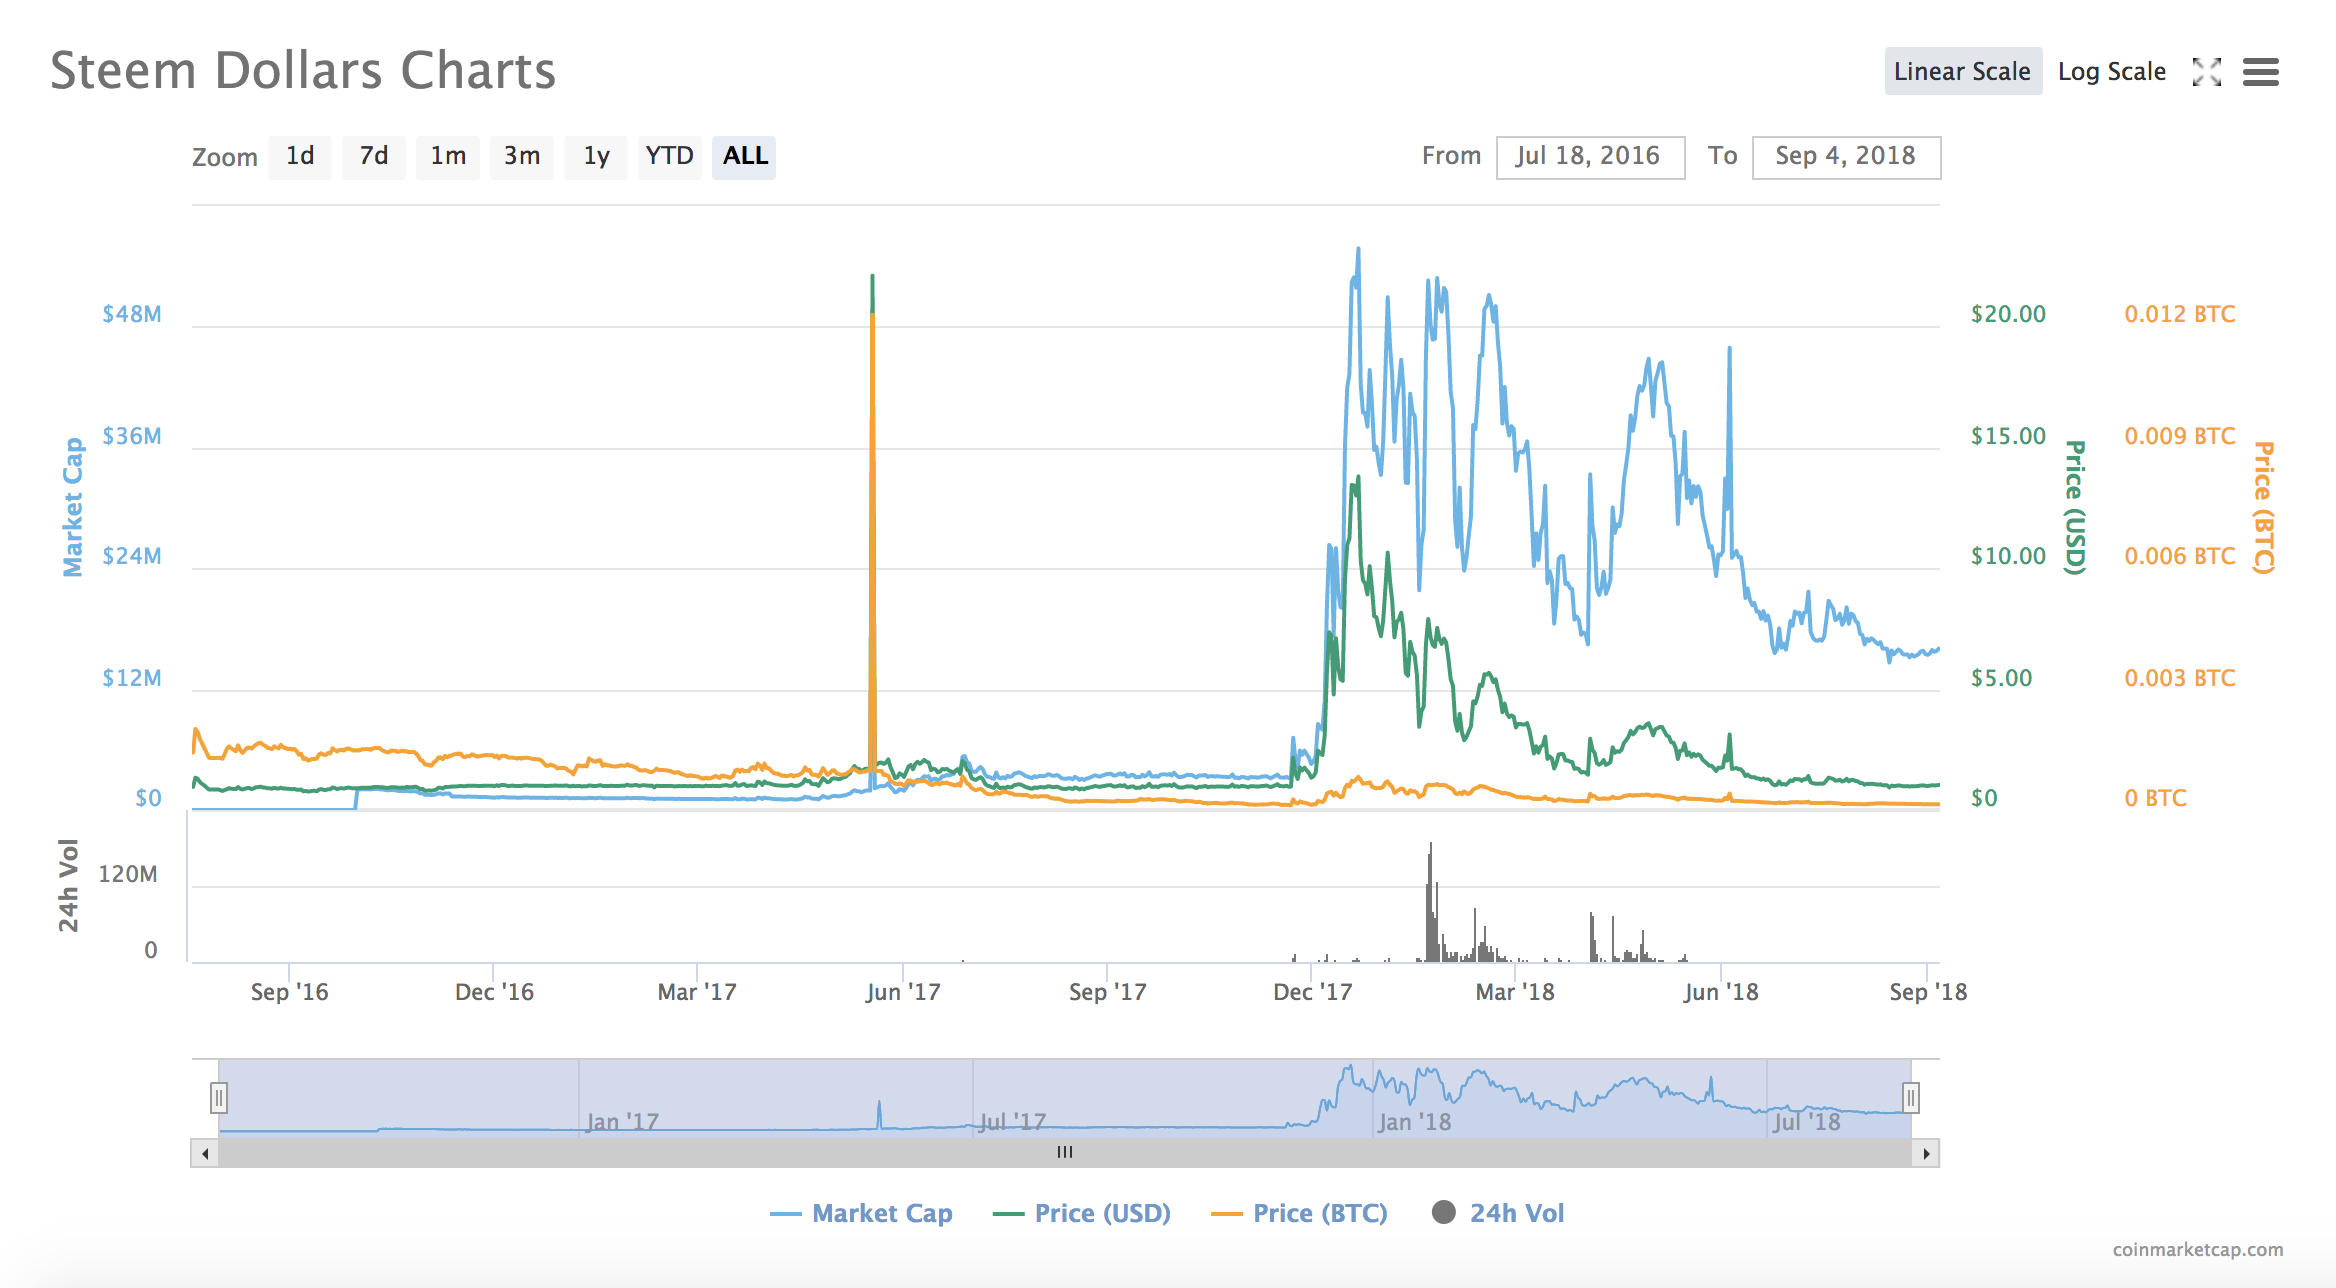Set zoom range to 1m
The width and height of the screenshot is (2336, 1288).
(x=448, y=157)
